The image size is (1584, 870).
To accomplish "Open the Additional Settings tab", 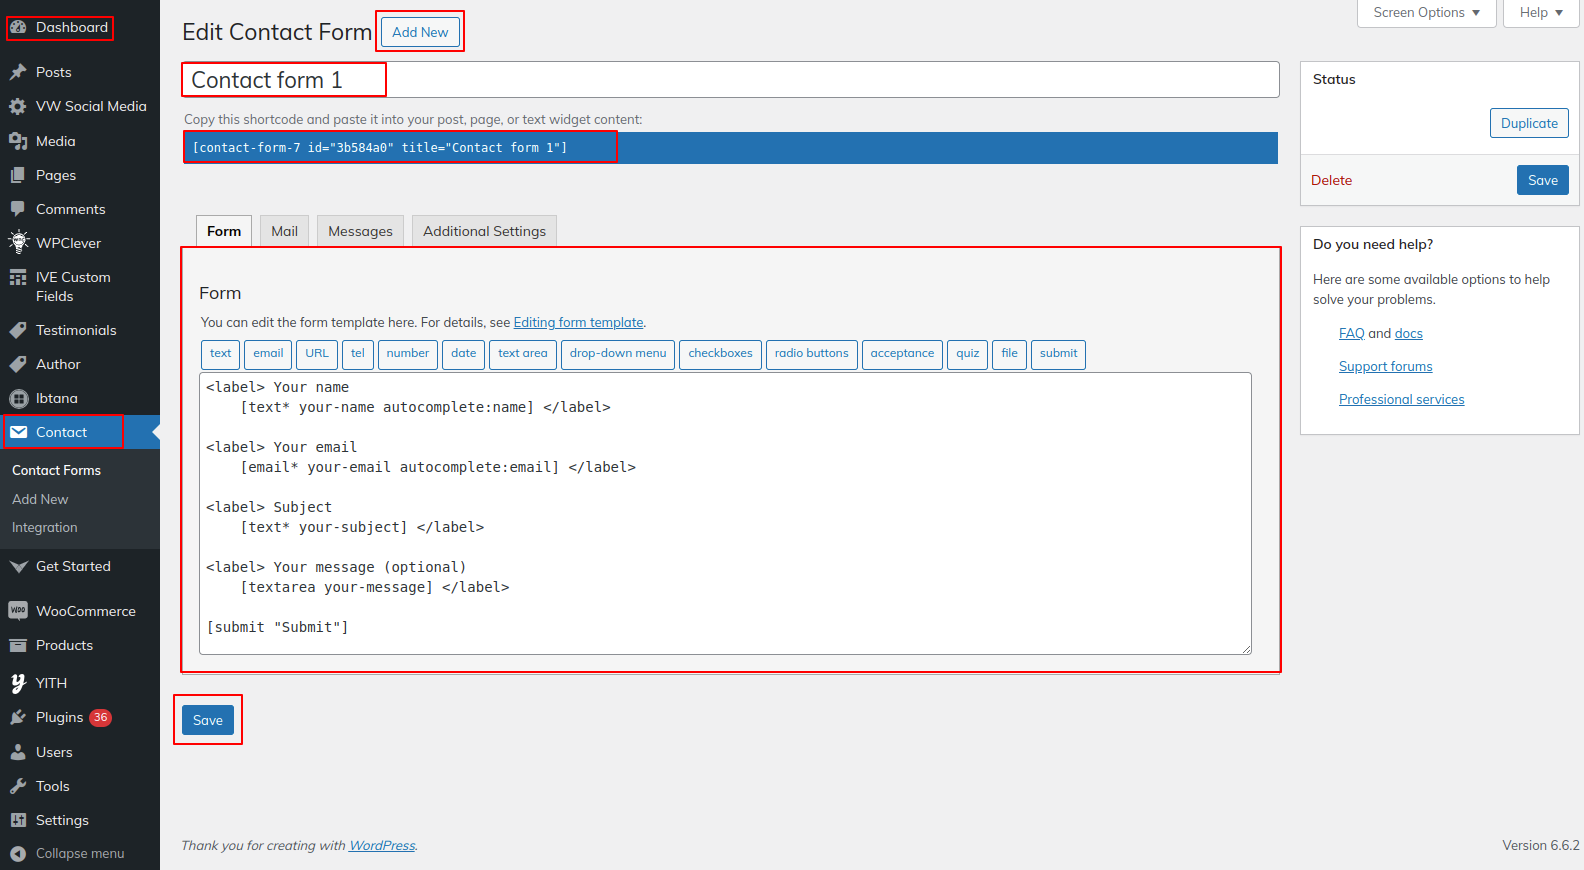I will [x=484, y=231].
